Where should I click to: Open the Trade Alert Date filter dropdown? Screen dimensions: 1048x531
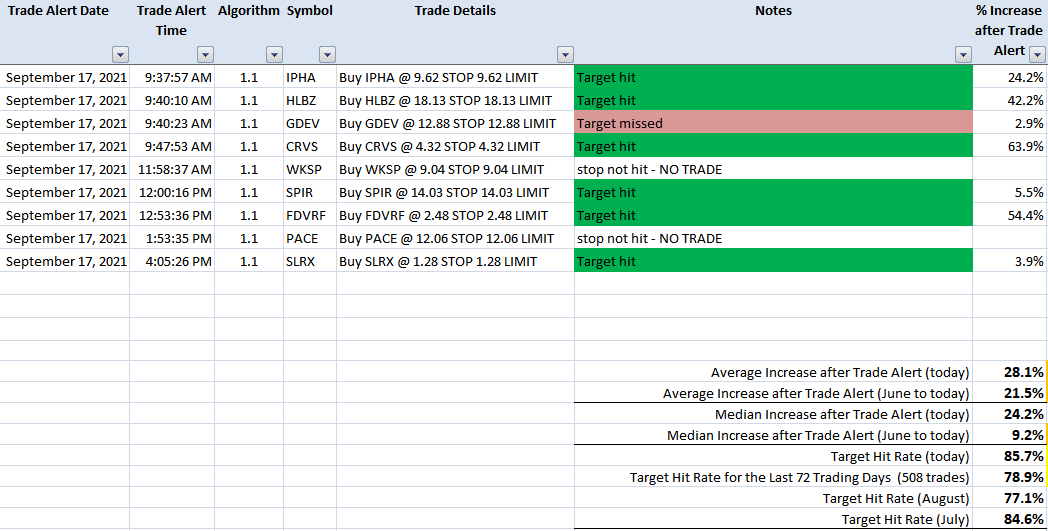120,55
